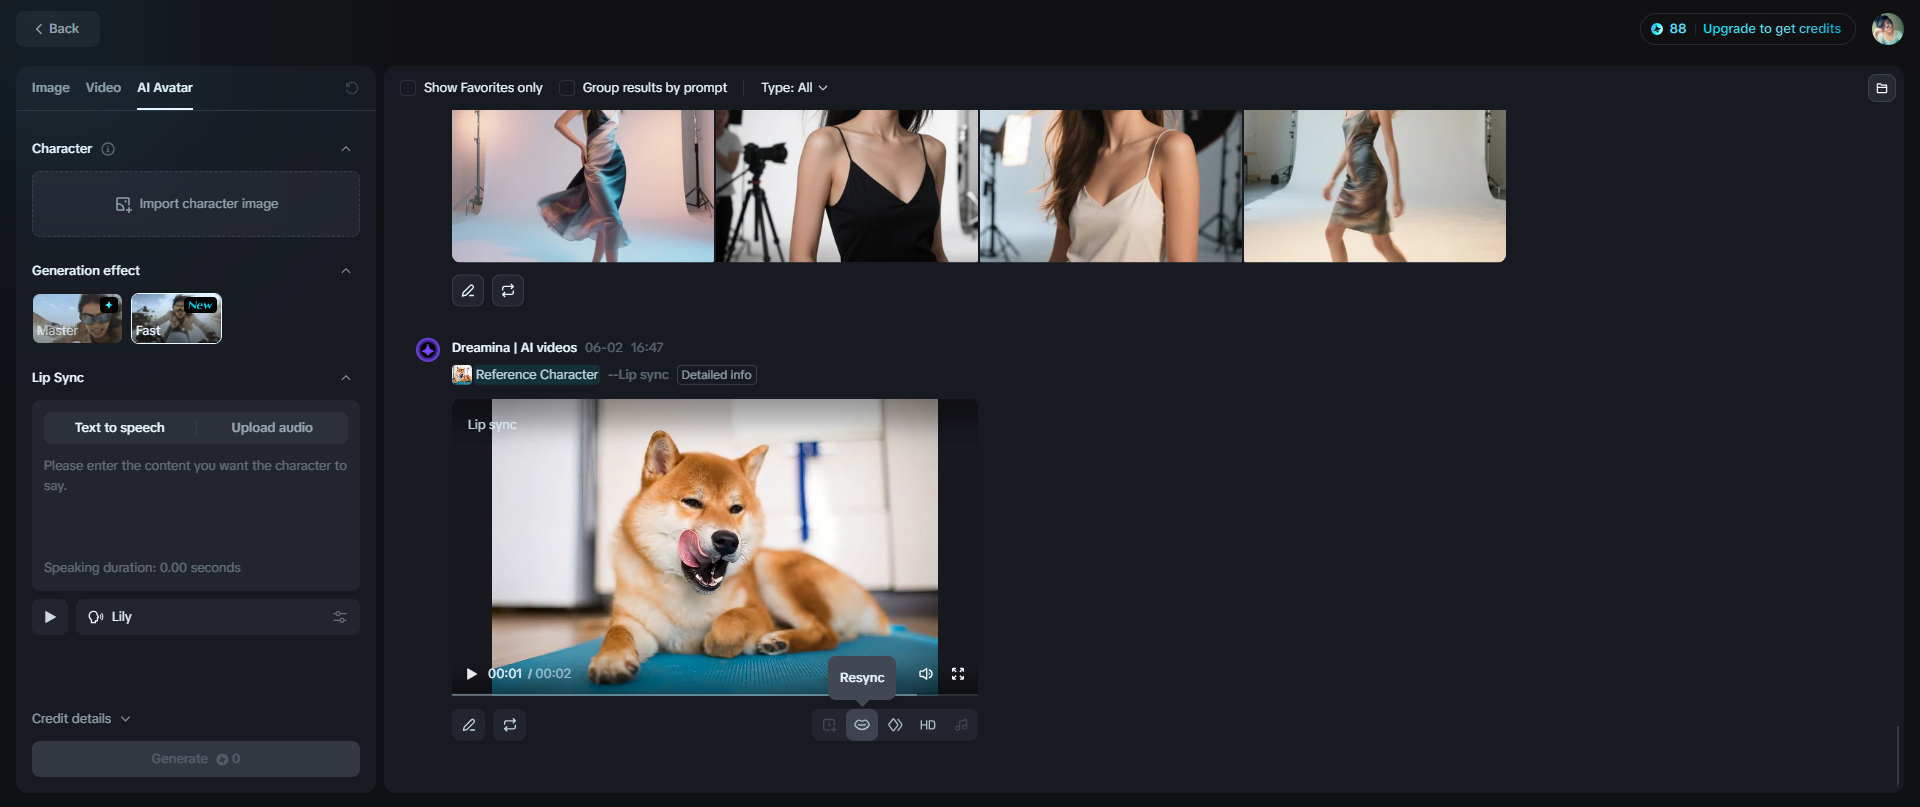Regenerate icon below the video
This screenshot has height=807, width=1920.
[510, 725]
